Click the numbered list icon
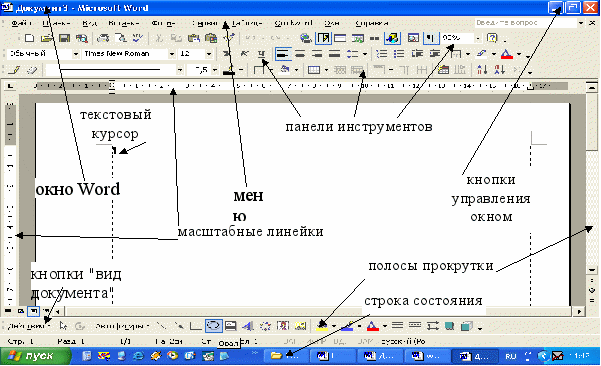 click(381, 54)
